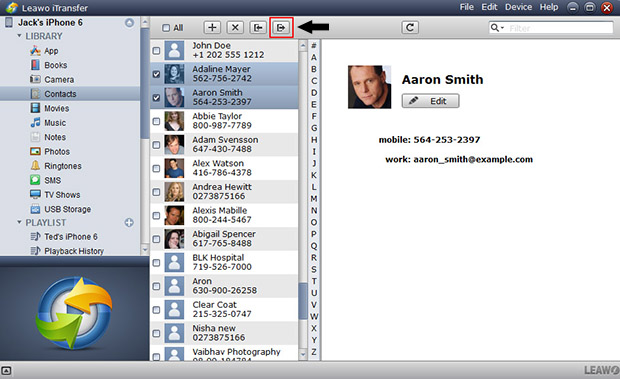Open the Device menu
This screenshot has height=379, width=620.
(x=518, y=7)
